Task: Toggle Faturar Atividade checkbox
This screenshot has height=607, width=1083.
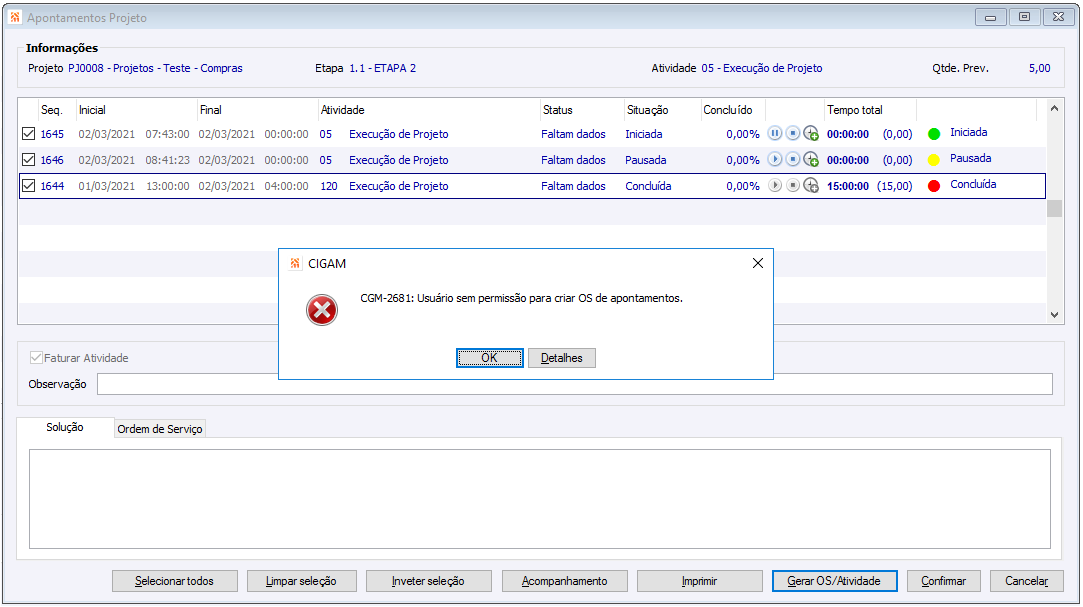Action: coord(36,358)
